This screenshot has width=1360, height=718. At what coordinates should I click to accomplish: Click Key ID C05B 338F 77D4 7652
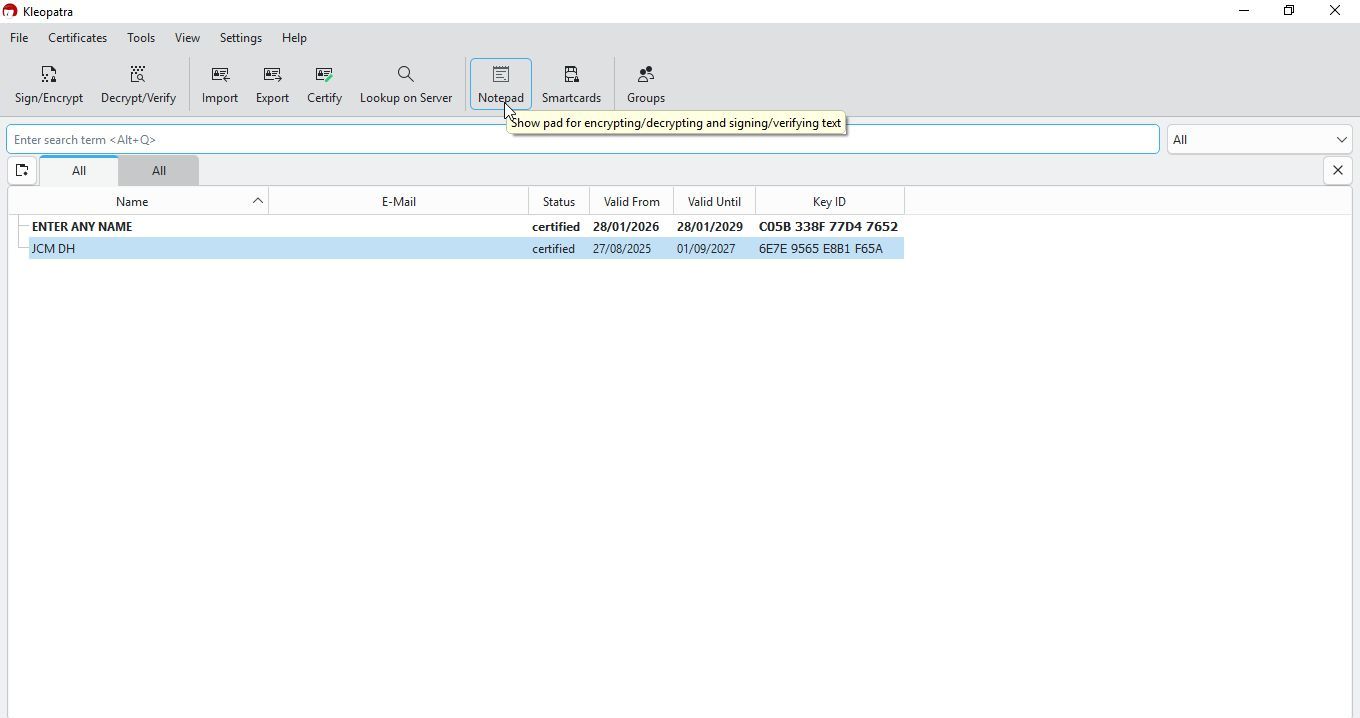[x=828, y=227]
